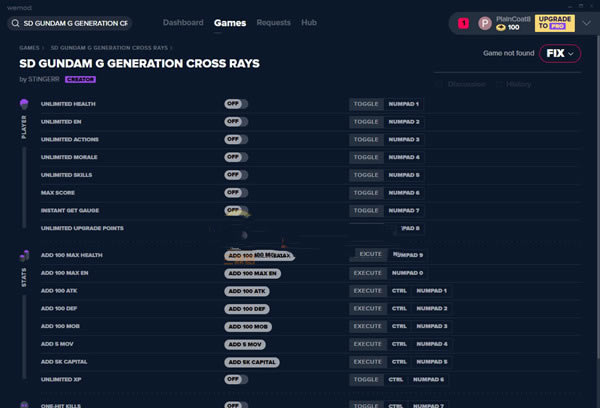The height and width of the screenshot is (408, 600).
Task: Toggle Unlimited Health on
Action: click(236, 104)
